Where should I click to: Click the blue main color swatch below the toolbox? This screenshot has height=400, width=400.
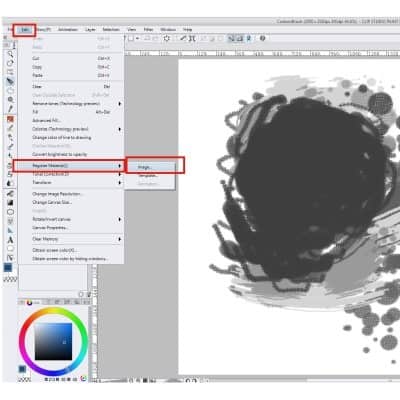pos(8,267)
